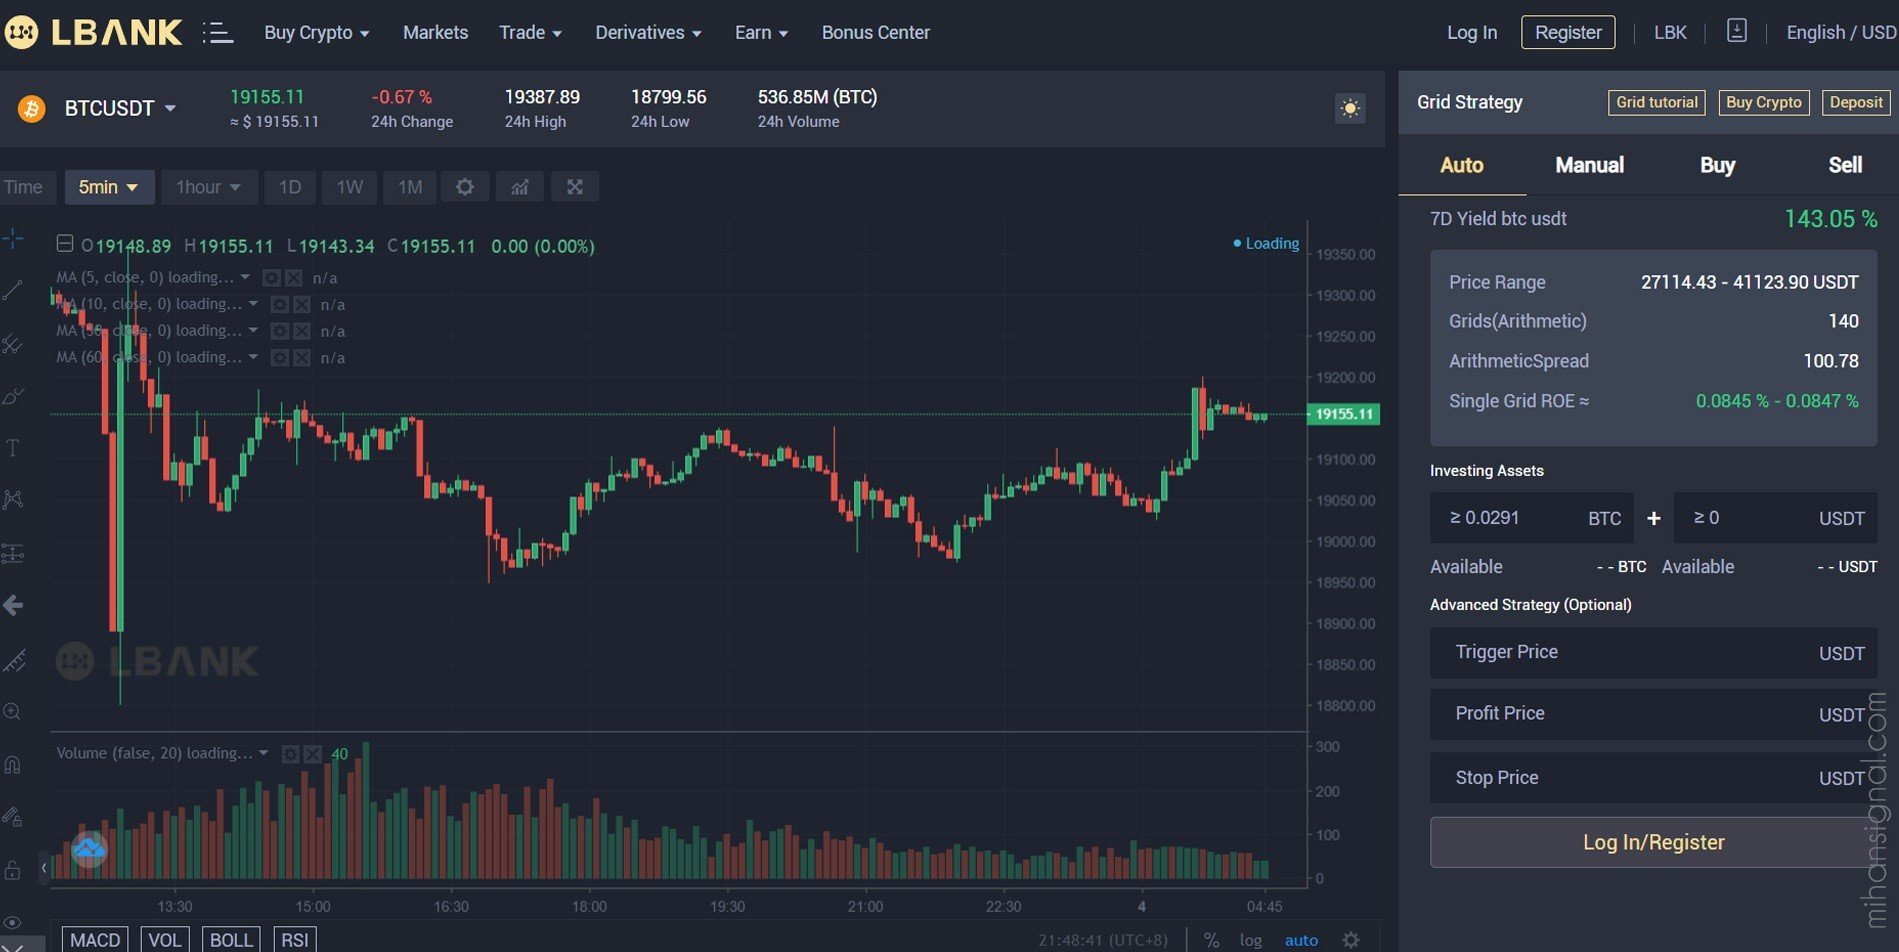Activate the magnet mode tool
1899x952 pixels.
pyautogui.click(x=13, y=765)
